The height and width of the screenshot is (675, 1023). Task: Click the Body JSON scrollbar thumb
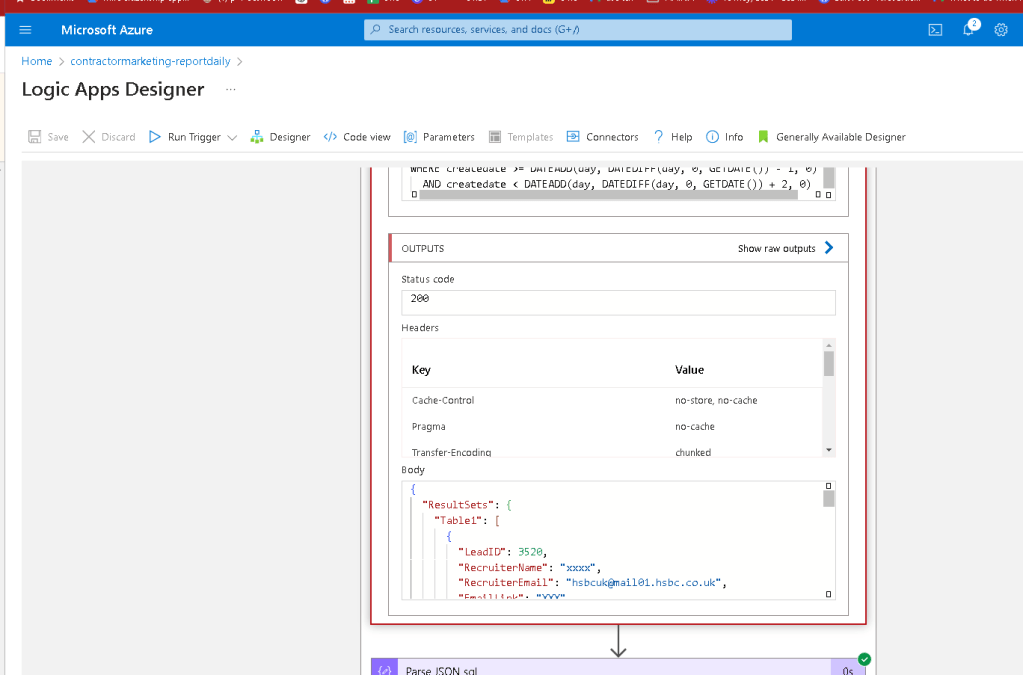829,499
